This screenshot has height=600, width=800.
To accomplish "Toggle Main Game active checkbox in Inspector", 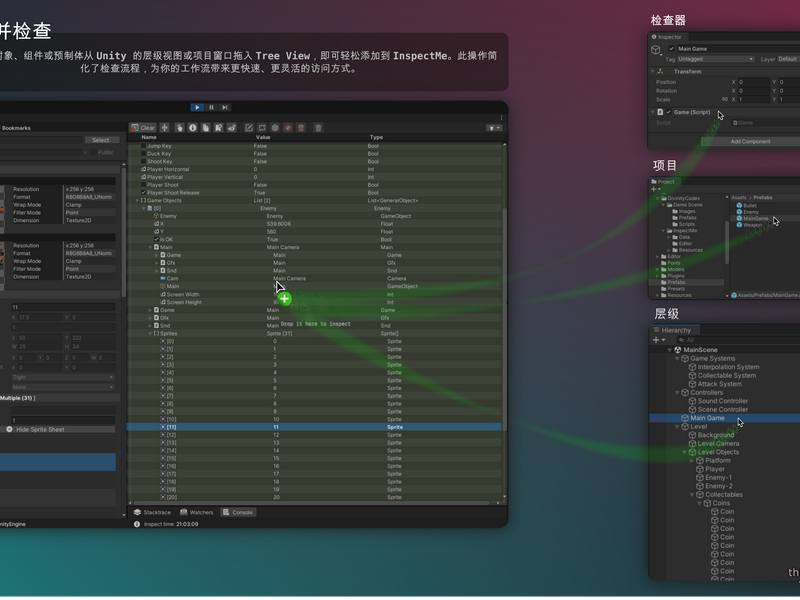I will pyautogui.click(x=671, y=49).
